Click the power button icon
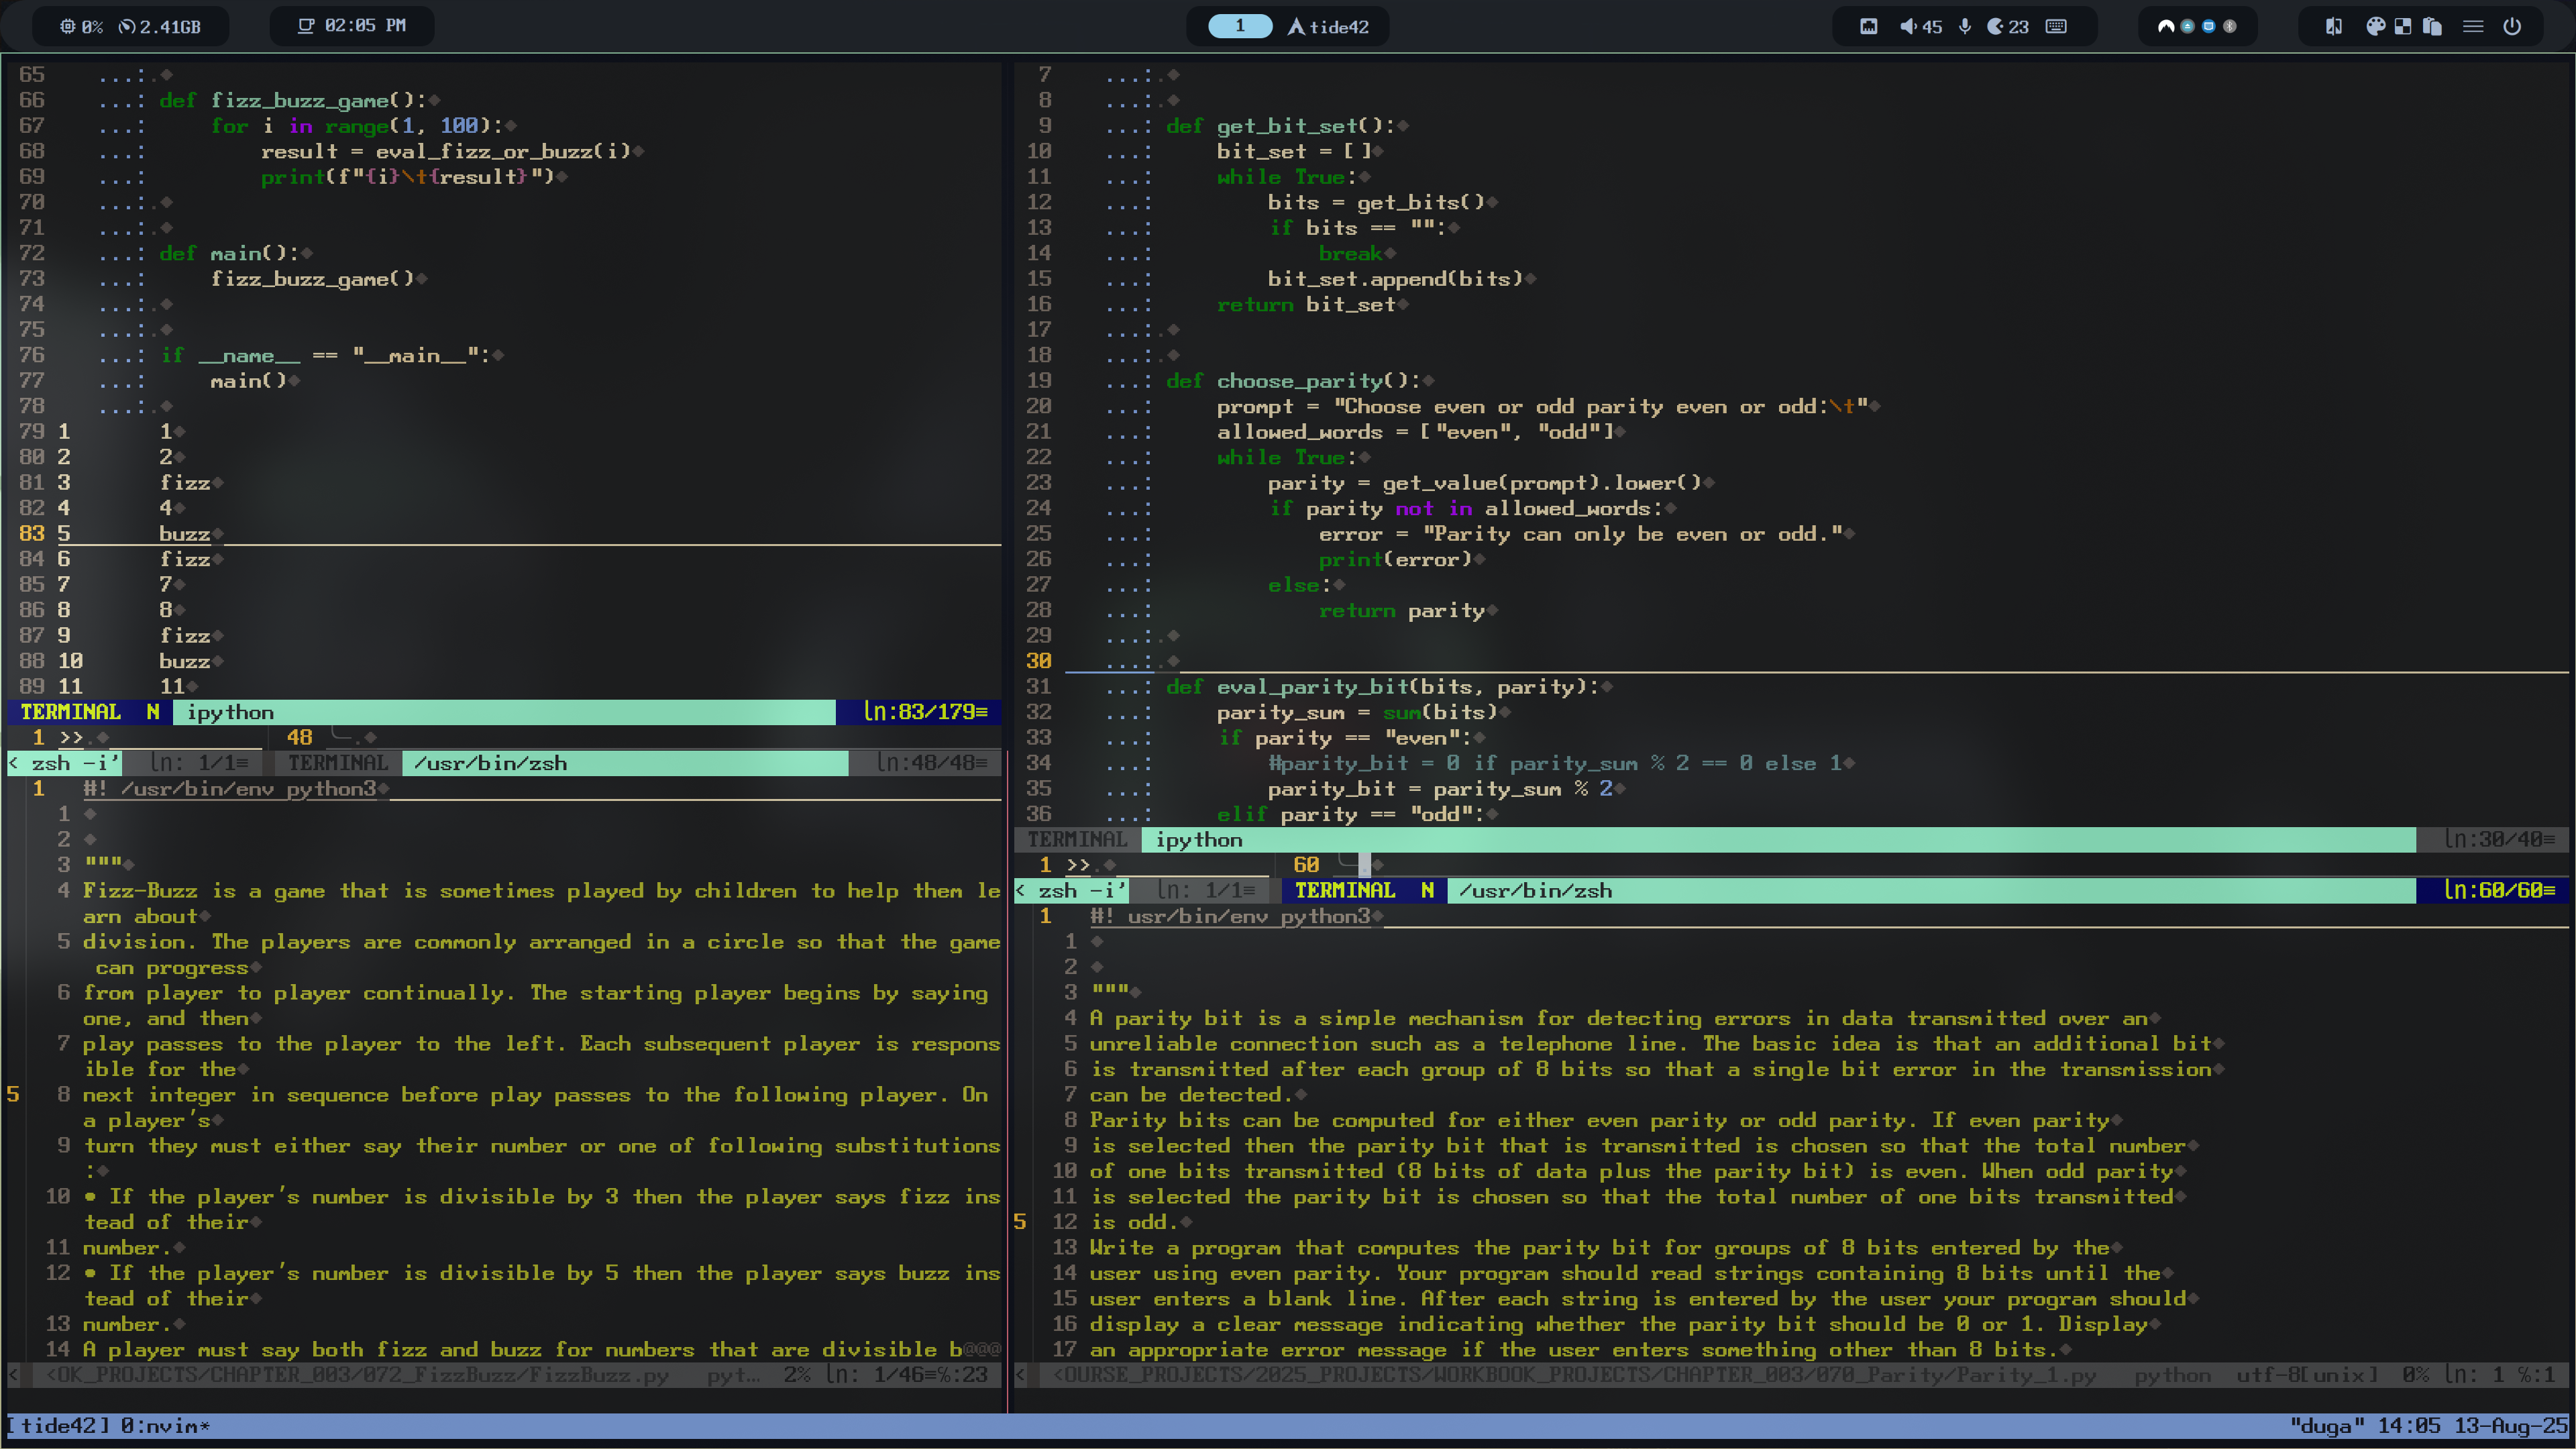This screenshot has width=2576, height=1449. pos(2512,26)
